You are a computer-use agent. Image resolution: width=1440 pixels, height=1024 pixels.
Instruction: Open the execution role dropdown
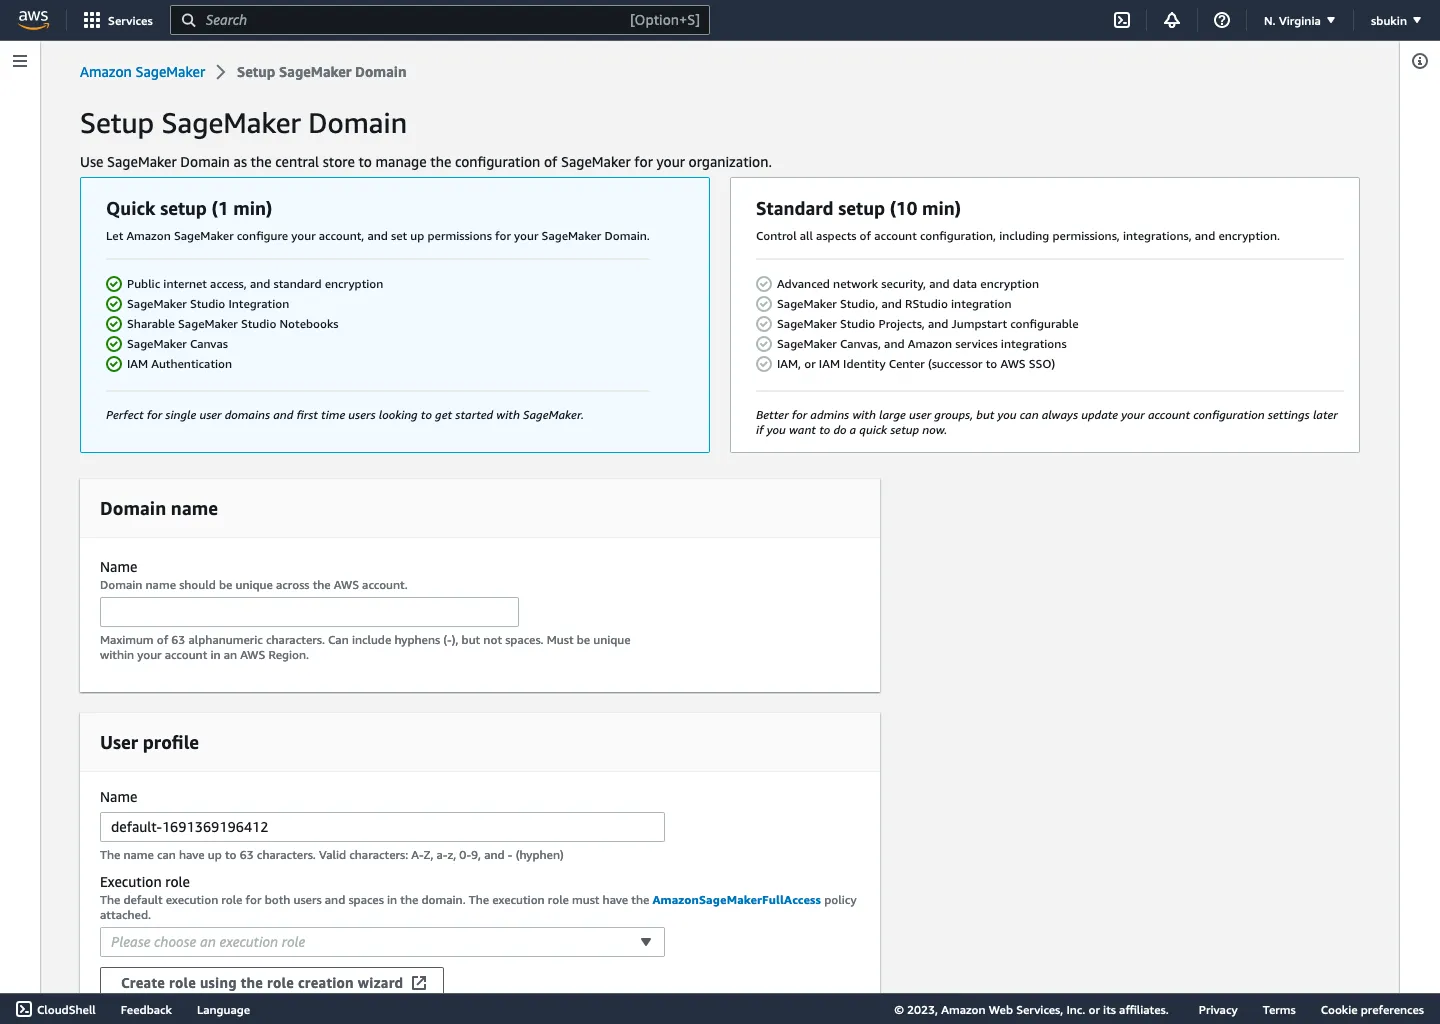382,942
